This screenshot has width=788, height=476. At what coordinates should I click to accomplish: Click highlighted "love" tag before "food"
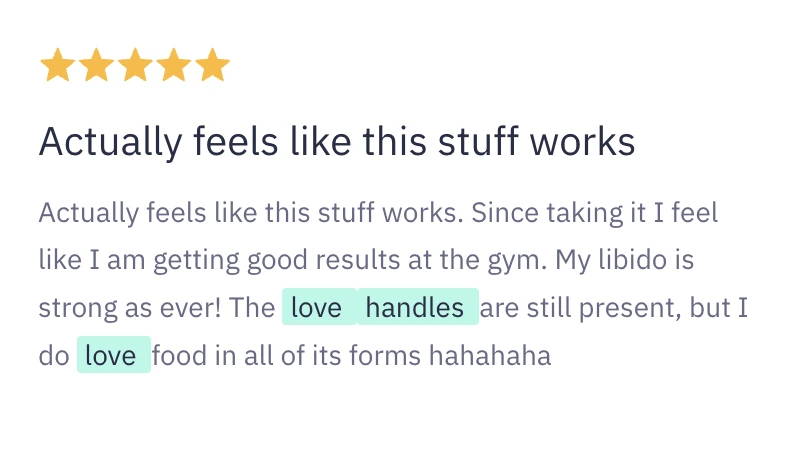[x=112, y=355]
